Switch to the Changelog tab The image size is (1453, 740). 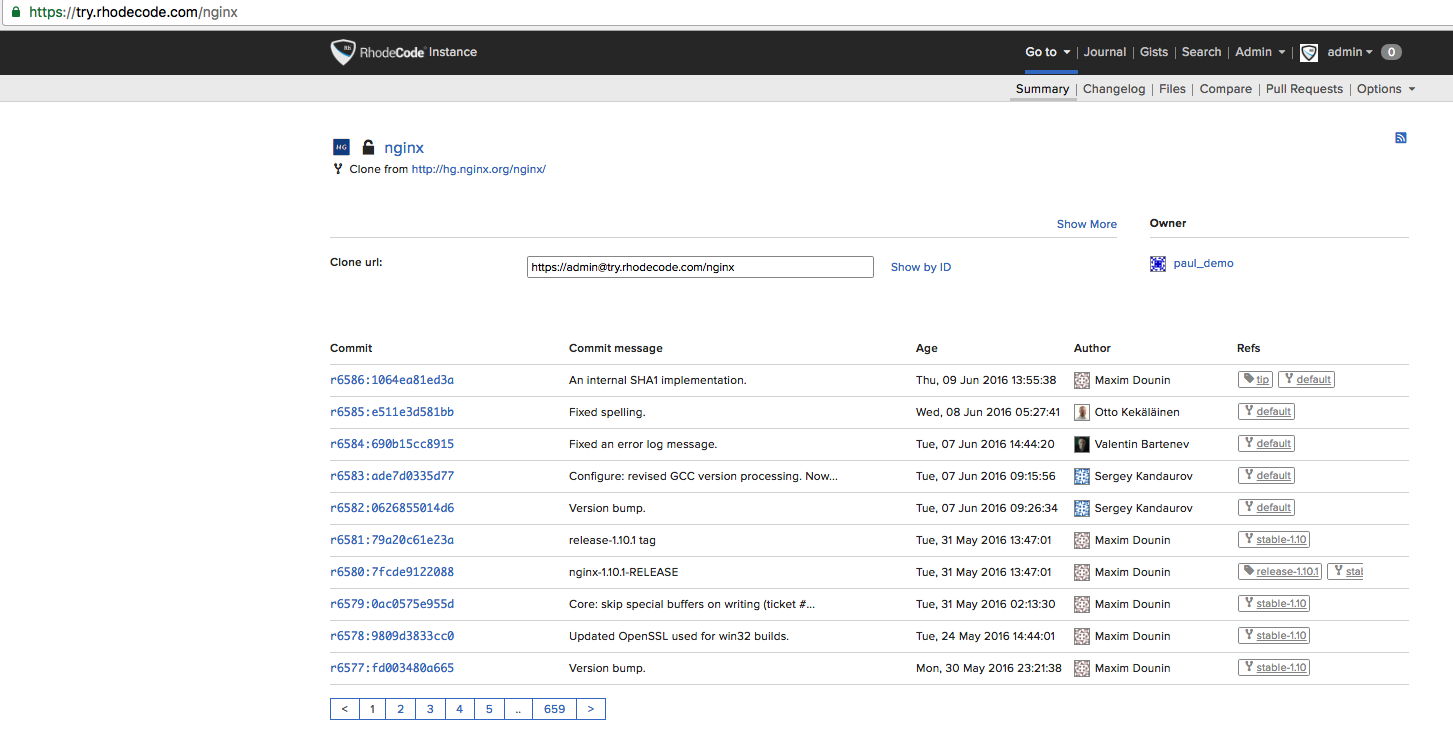[1114, 89]
